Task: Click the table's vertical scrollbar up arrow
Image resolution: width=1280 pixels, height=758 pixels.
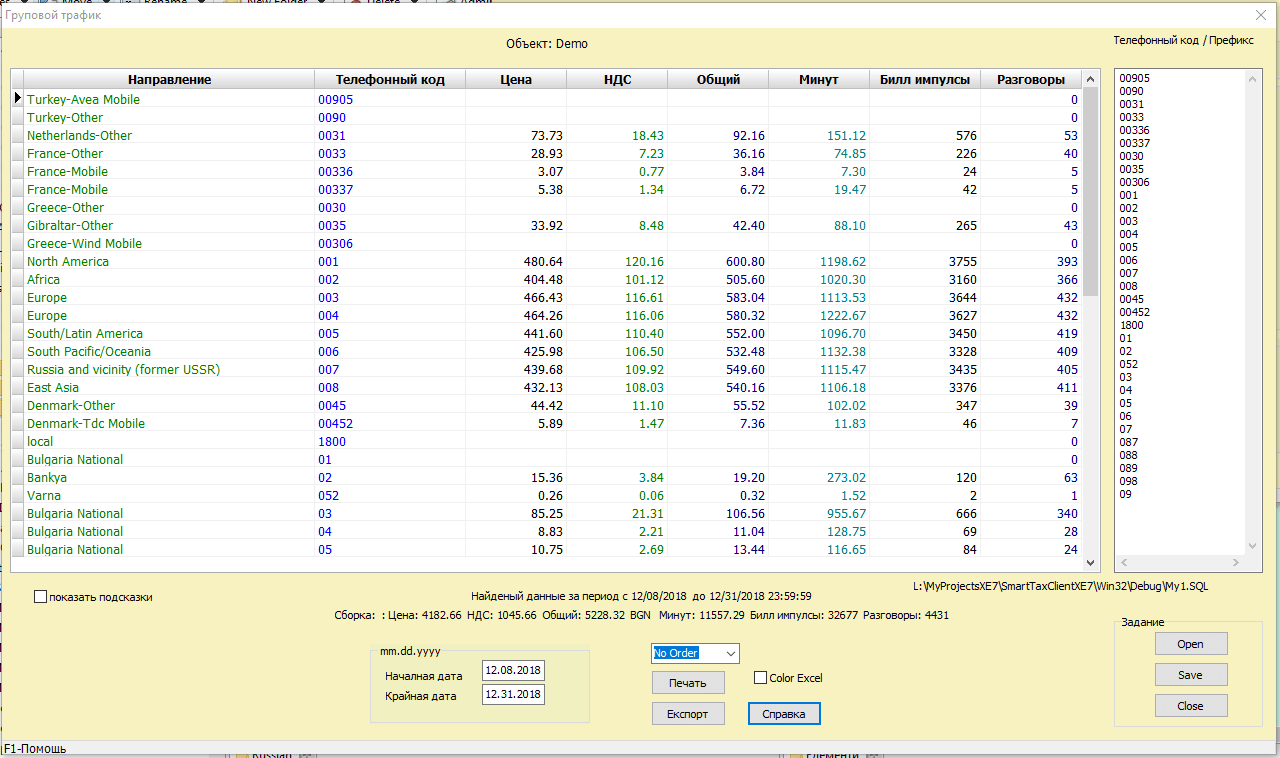Action: [1091, 79]
